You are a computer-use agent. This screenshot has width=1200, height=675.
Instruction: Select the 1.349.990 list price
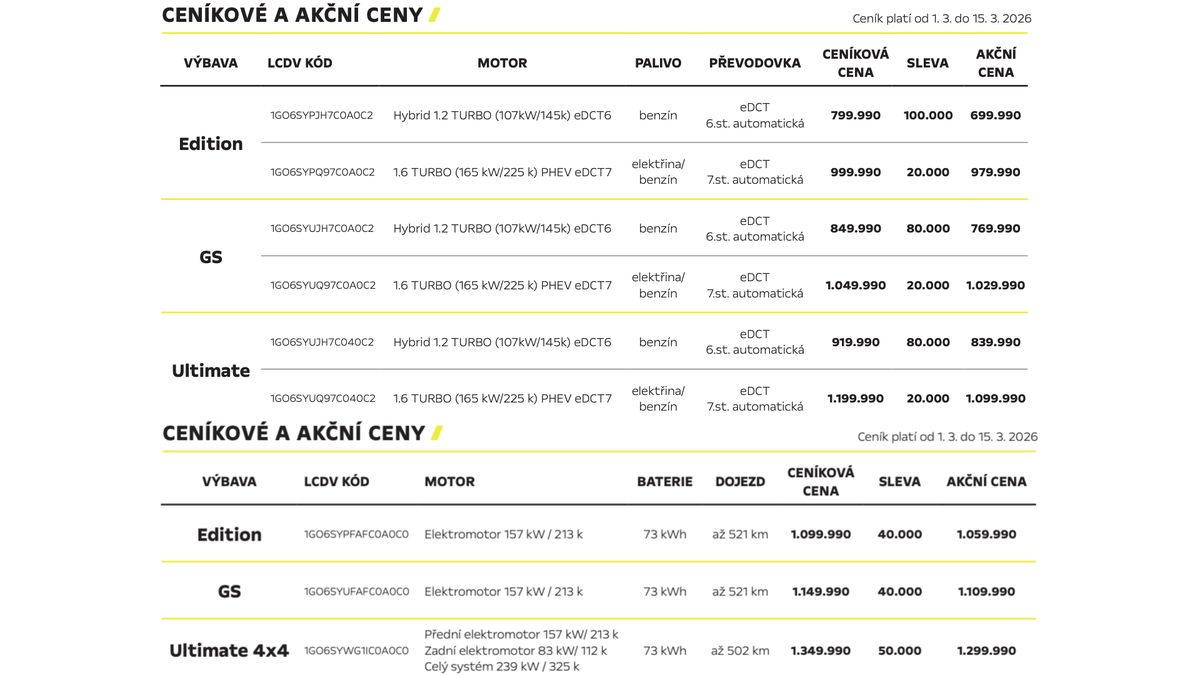coord(821,650)
